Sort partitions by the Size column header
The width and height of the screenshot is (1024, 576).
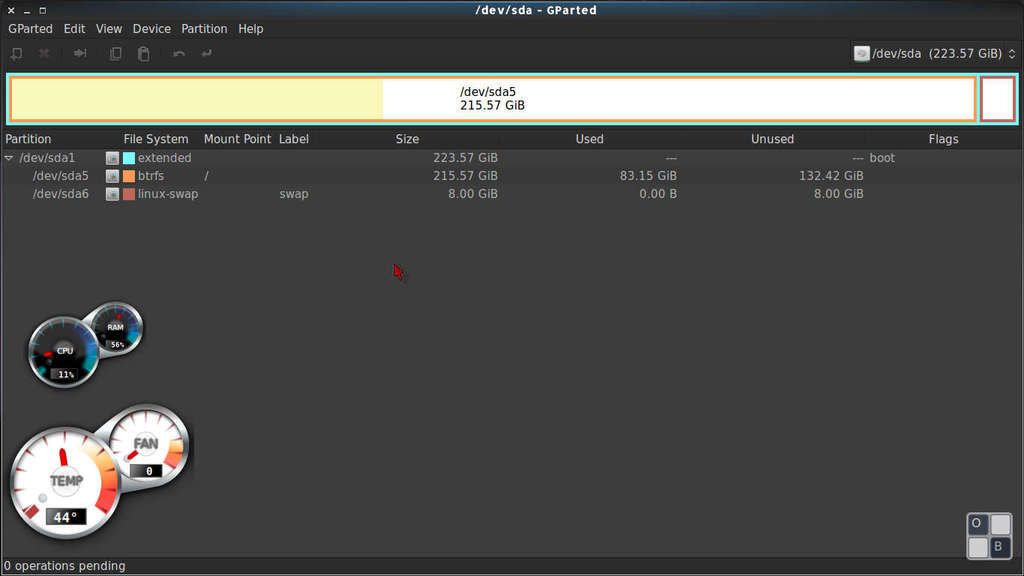[407, 139]
